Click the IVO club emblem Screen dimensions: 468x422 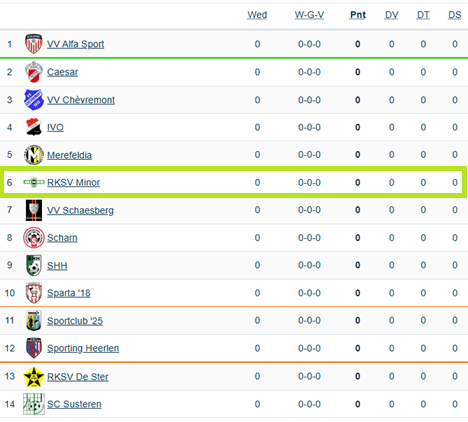coord(34,127)
